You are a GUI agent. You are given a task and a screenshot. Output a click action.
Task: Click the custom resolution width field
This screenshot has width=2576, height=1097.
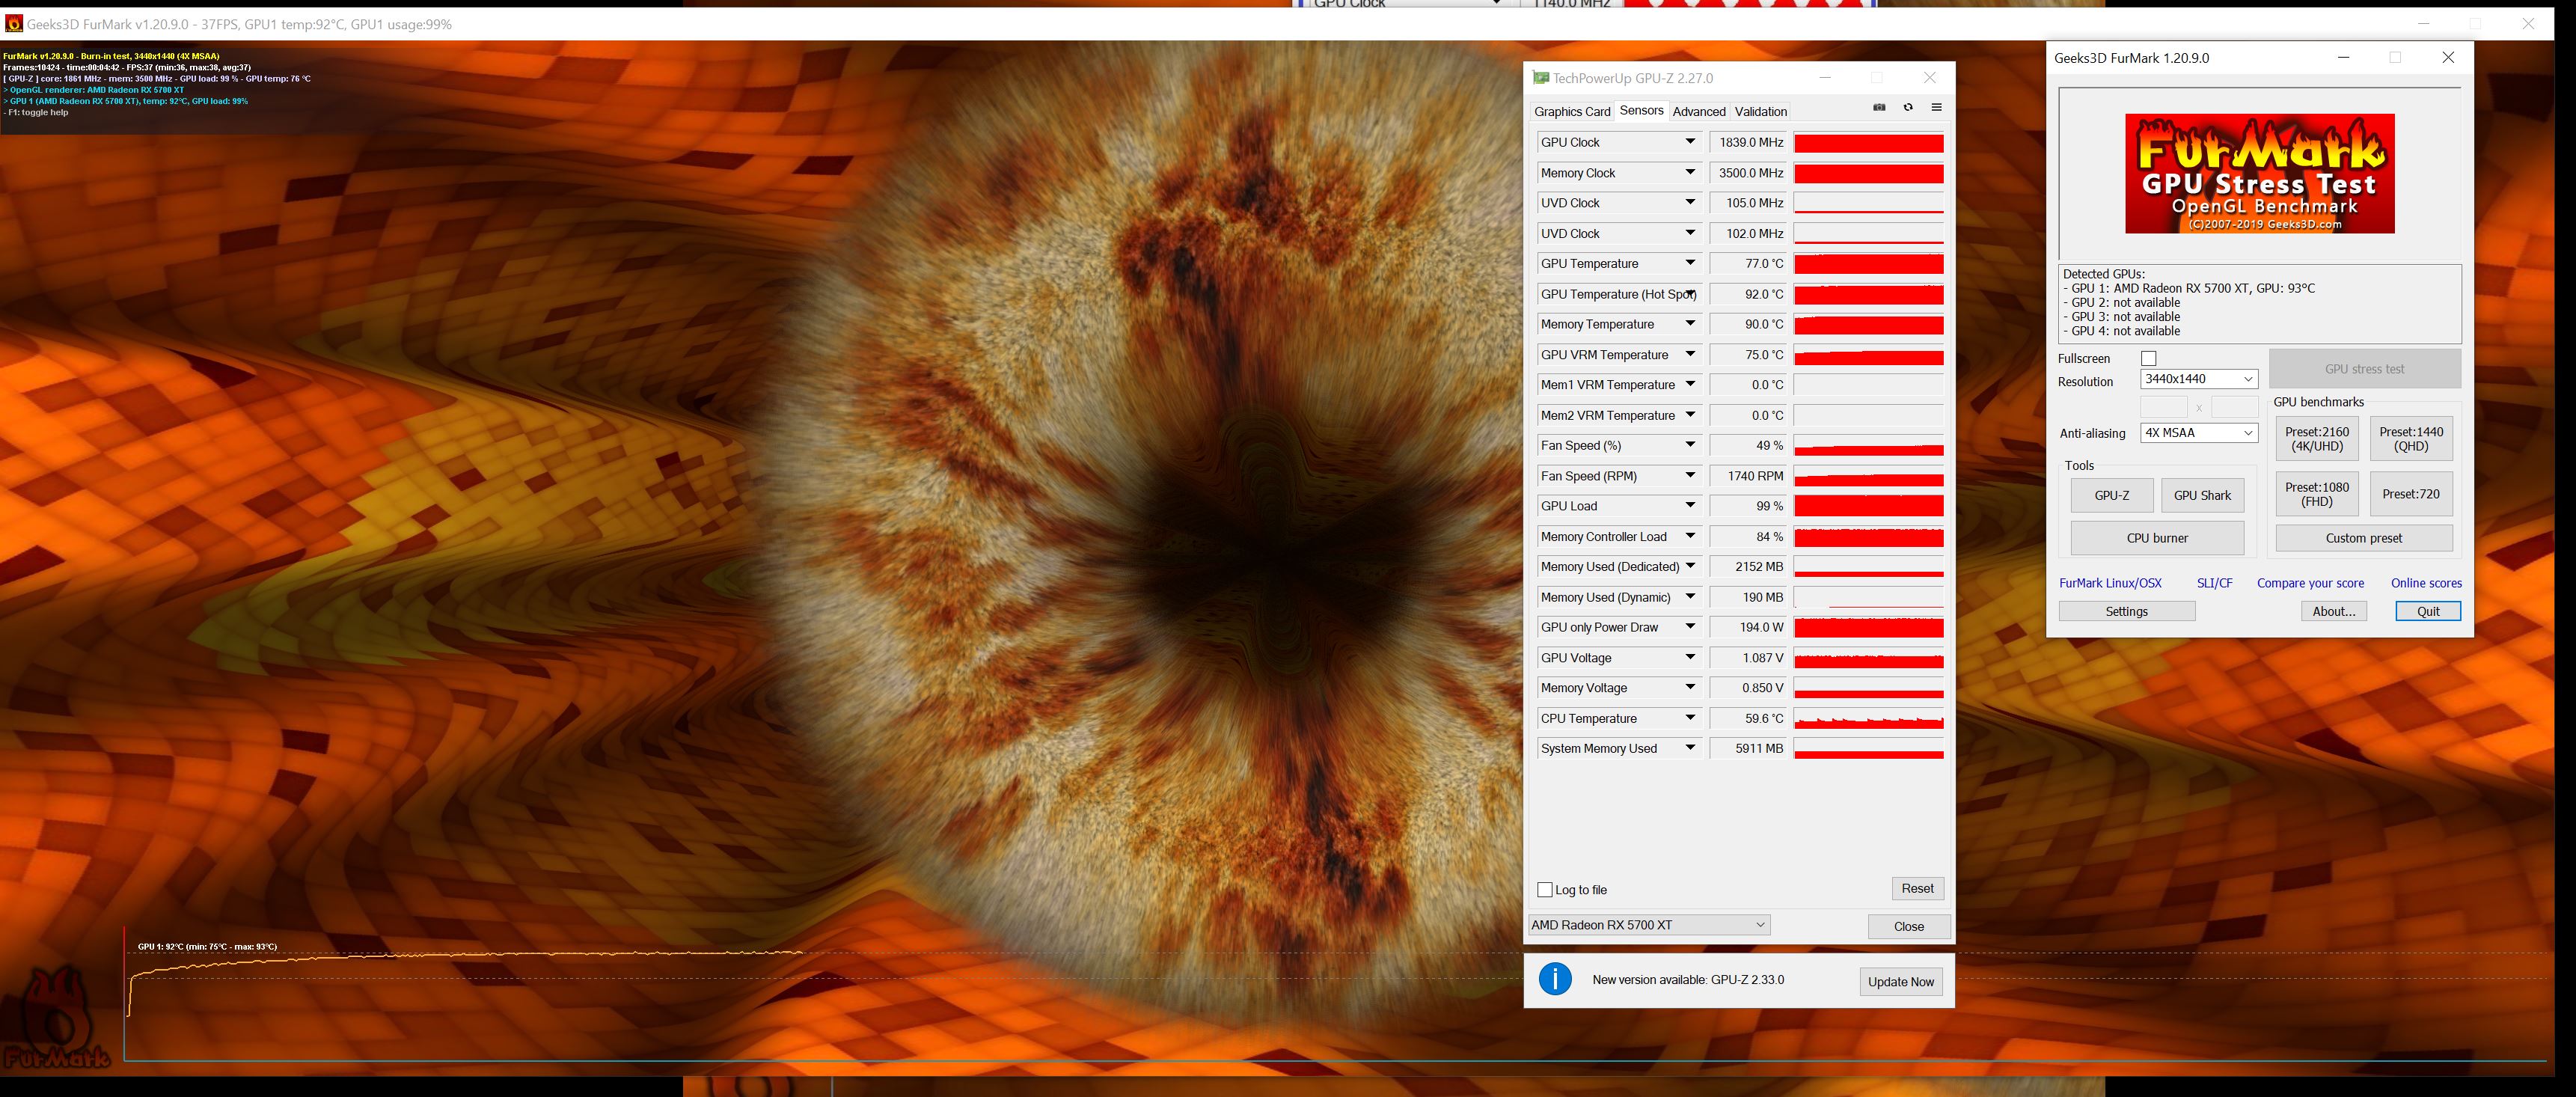[2163, 407]
